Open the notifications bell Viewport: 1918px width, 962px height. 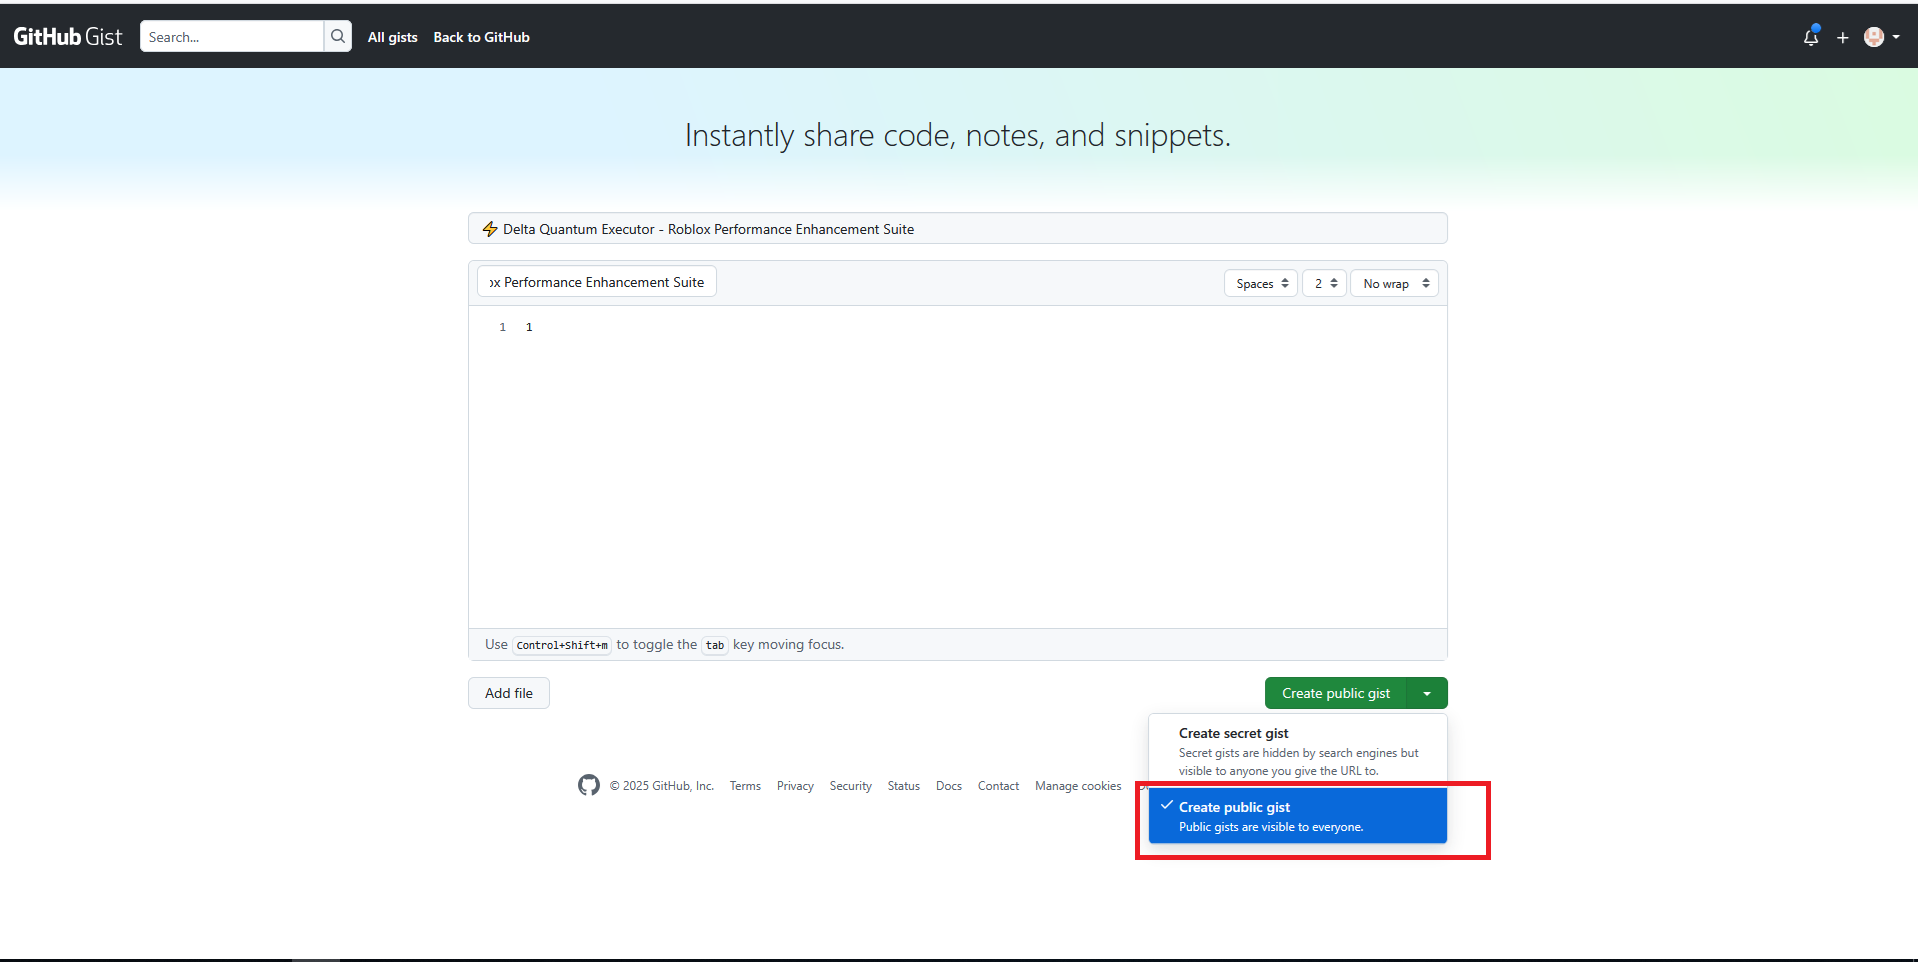1810,37
